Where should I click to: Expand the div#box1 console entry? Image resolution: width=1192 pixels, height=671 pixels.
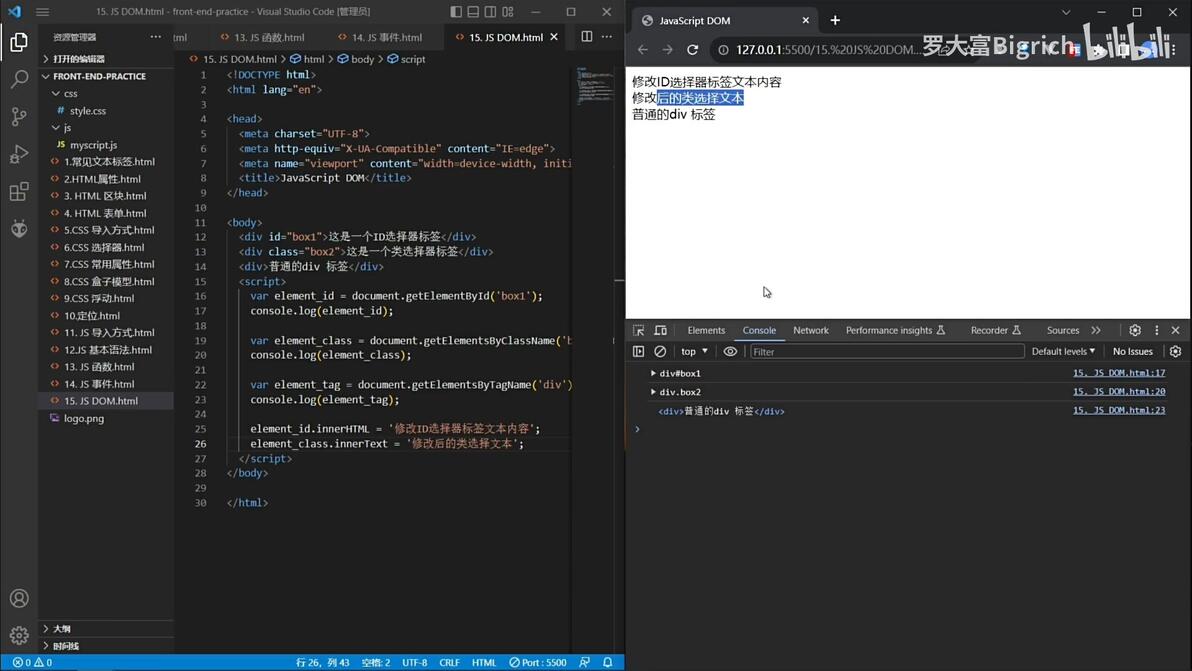click(653, 374)
